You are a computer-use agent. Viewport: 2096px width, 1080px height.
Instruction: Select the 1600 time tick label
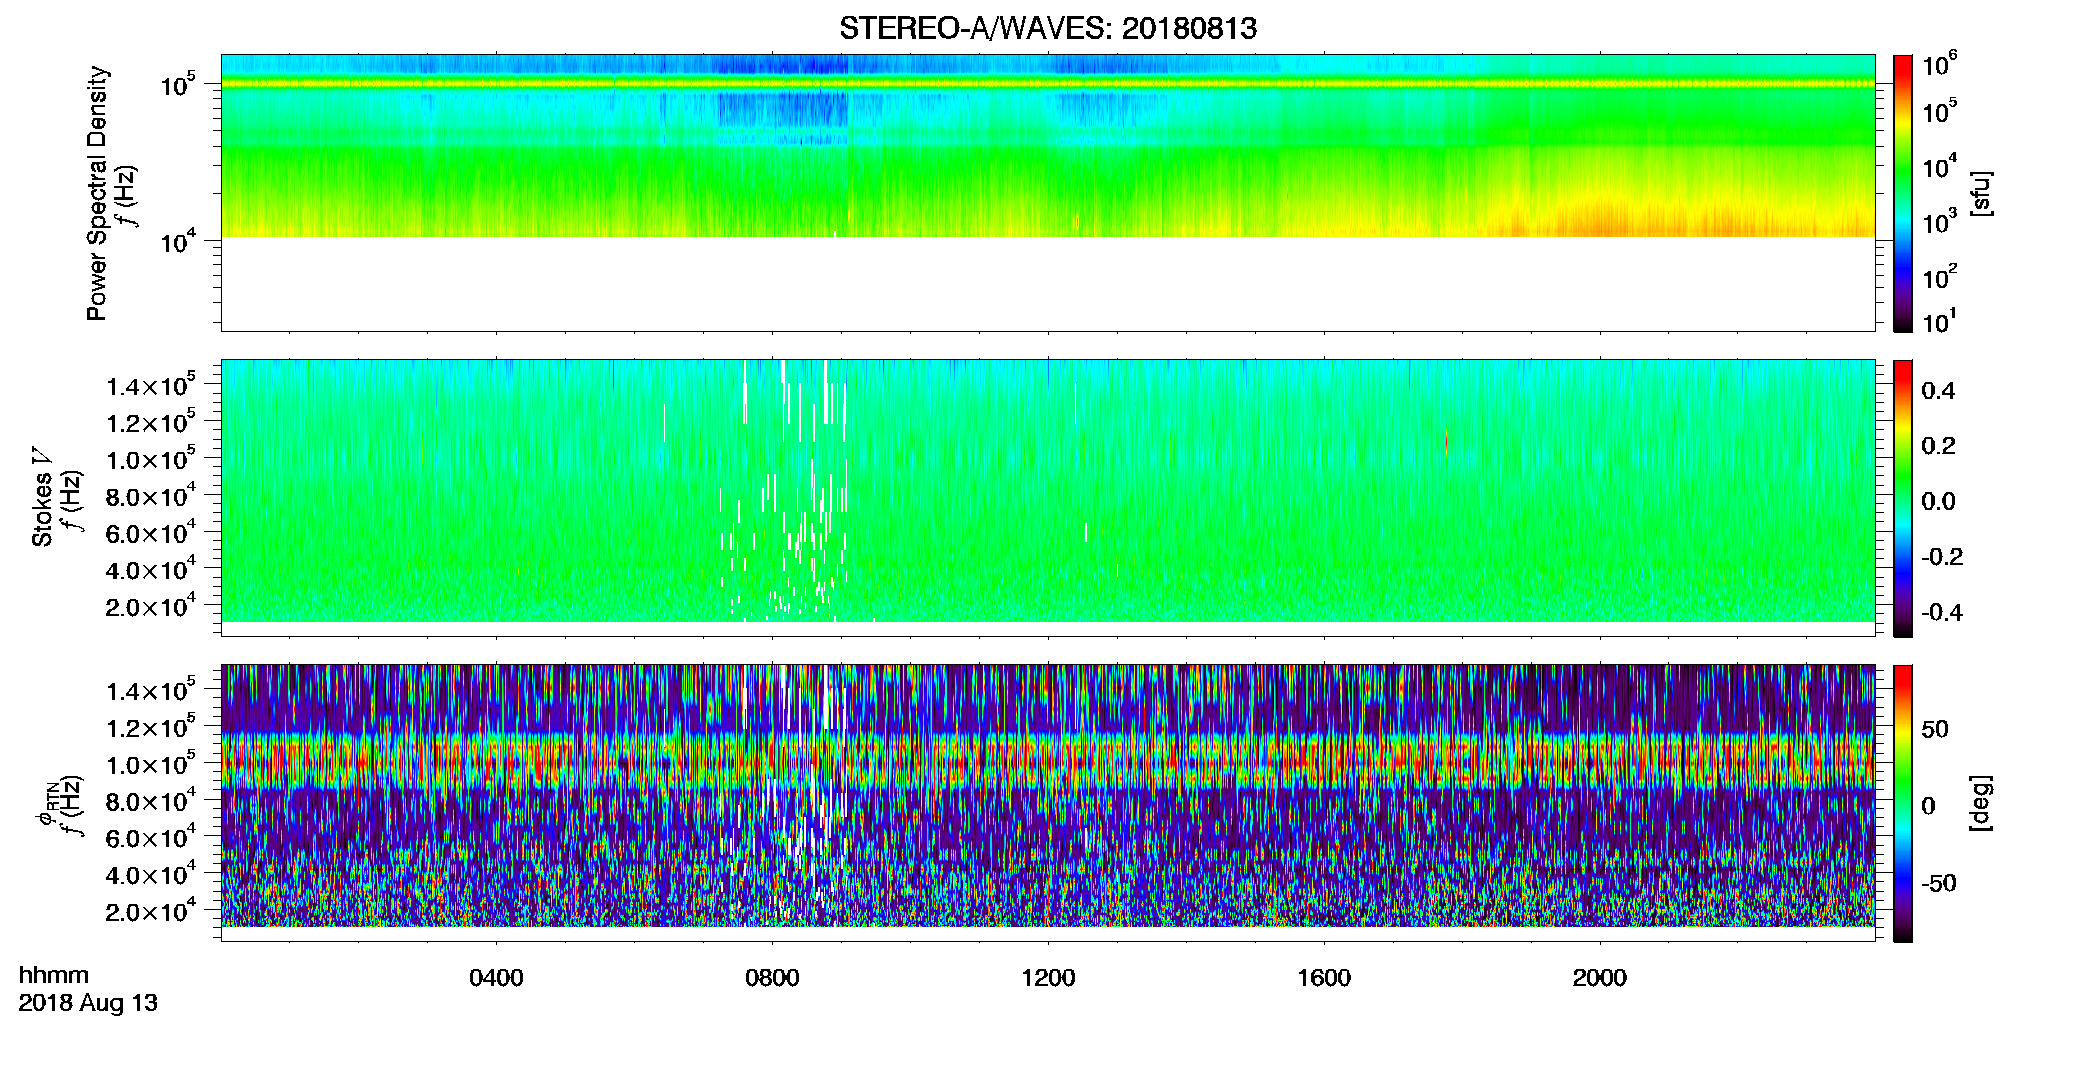click(1324, 978)
